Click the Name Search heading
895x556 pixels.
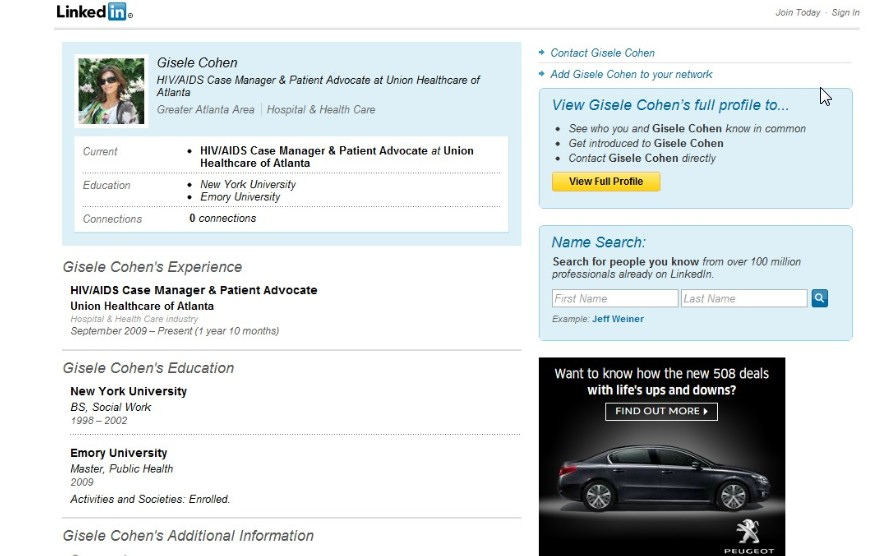point(598,243)
